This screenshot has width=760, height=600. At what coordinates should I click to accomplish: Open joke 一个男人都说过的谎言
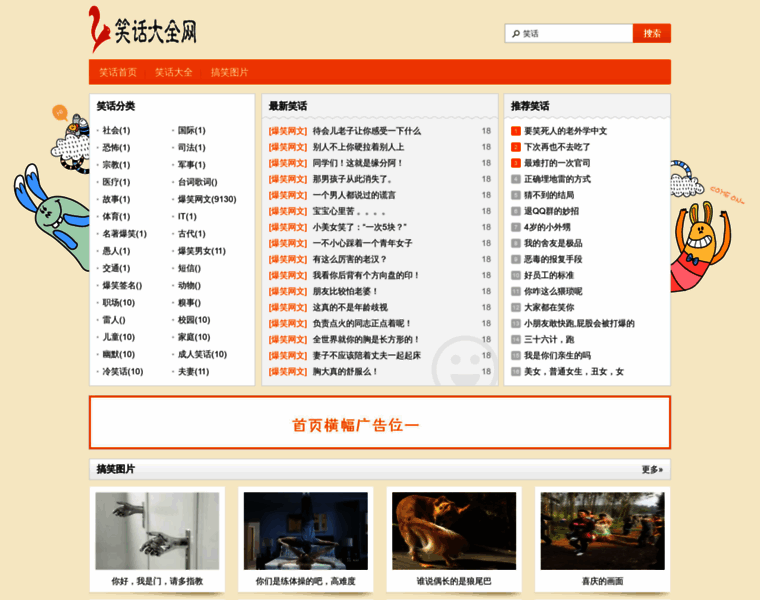(354, 195)
